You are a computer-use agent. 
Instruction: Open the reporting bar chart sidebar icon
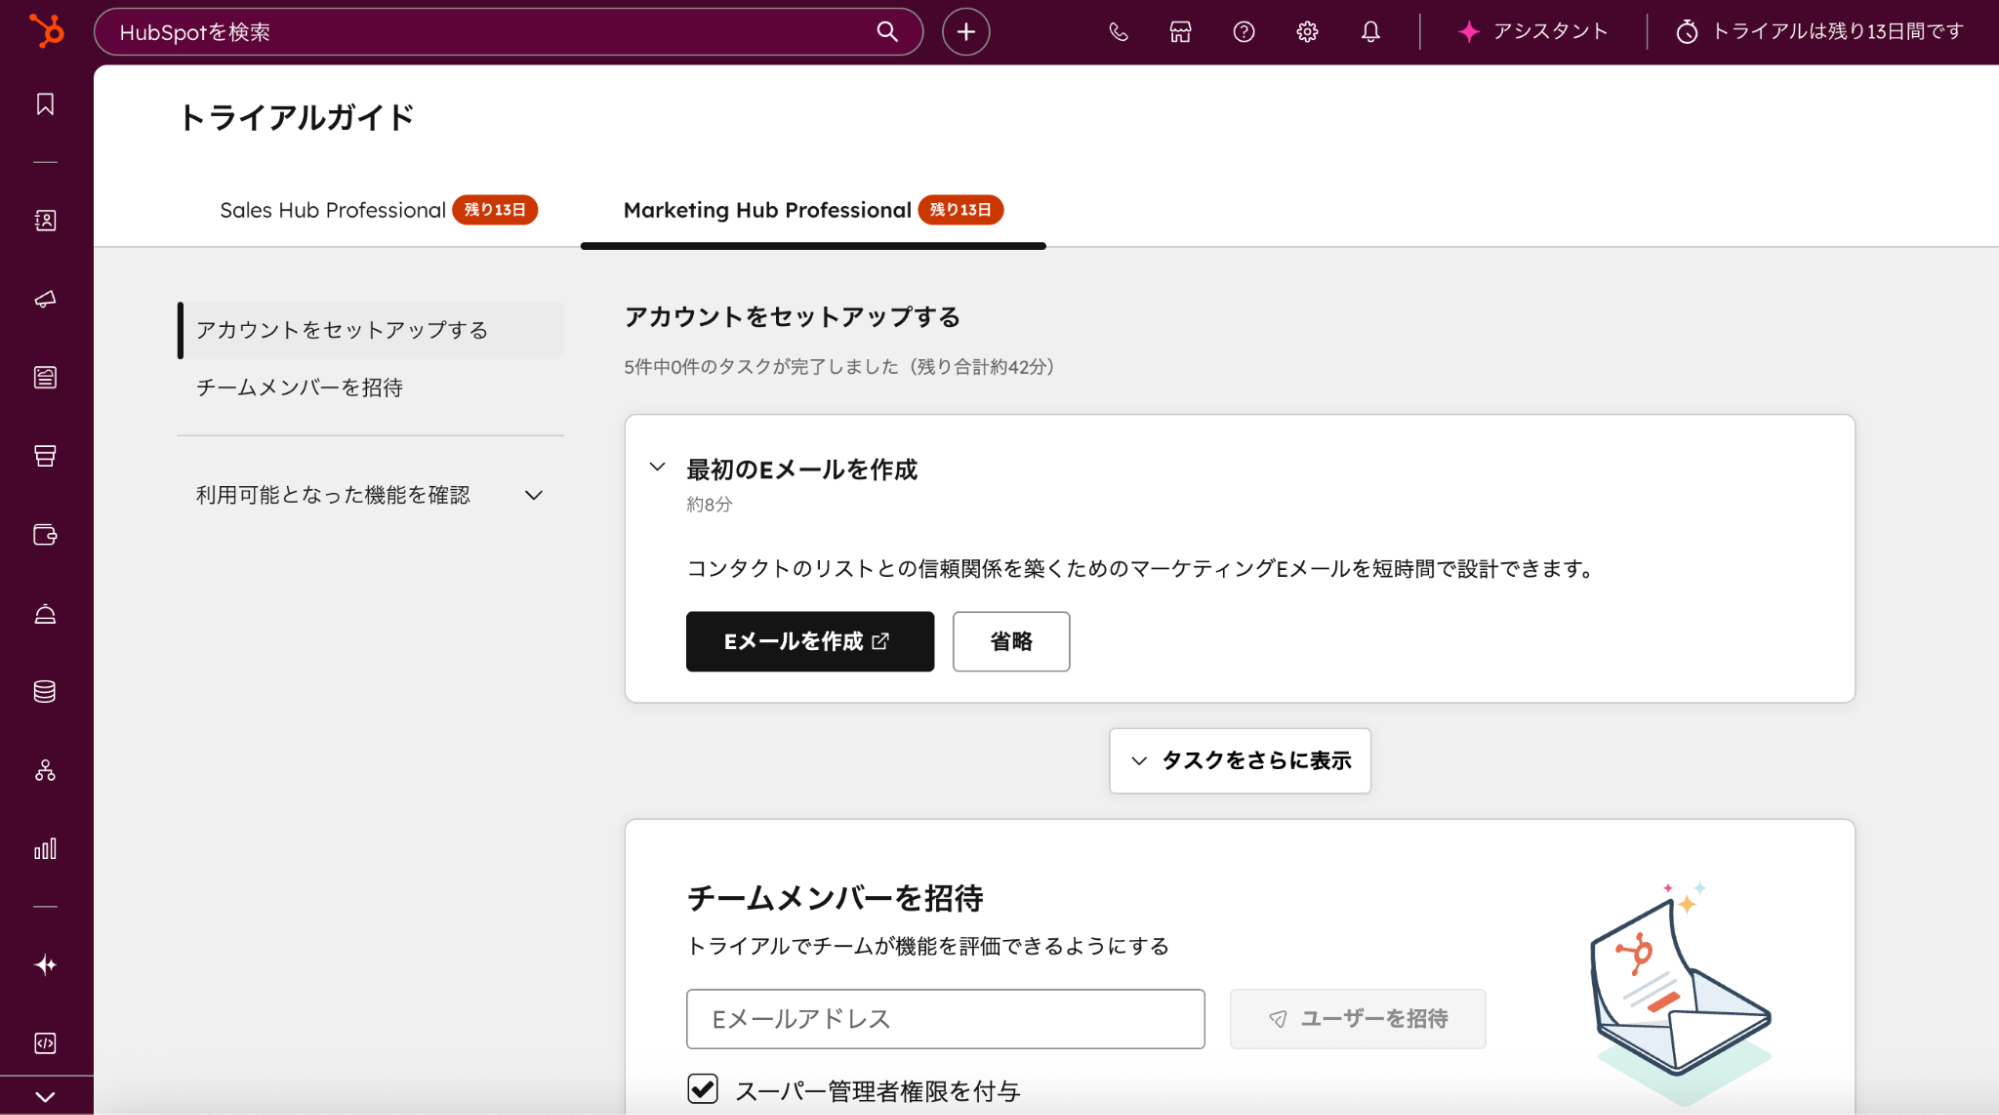pyautogui.click(x=45, y=849)
